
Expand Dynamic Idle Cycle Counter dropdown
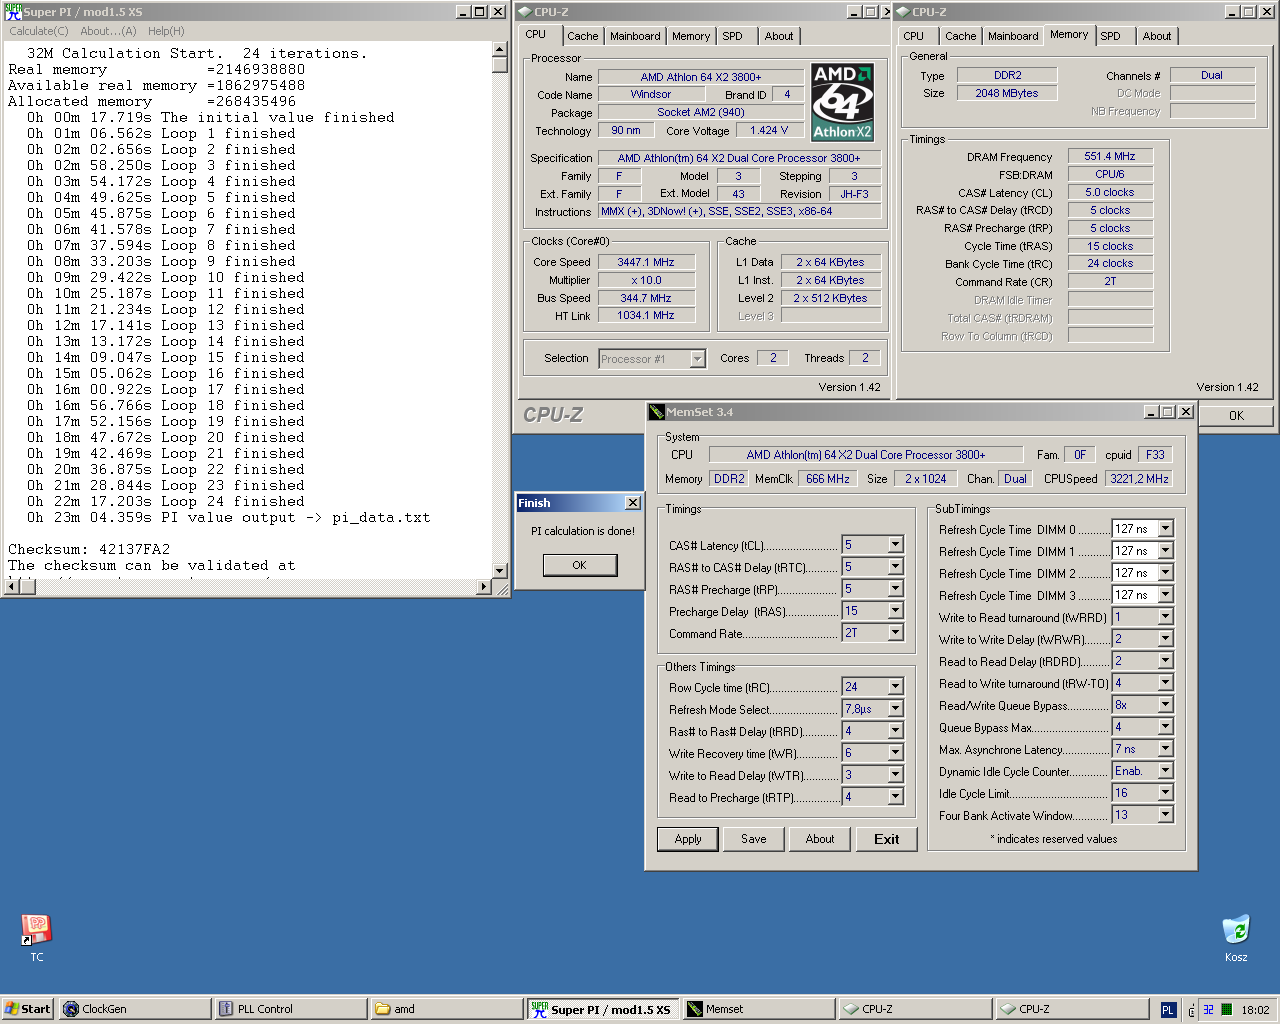[1165, 771]
